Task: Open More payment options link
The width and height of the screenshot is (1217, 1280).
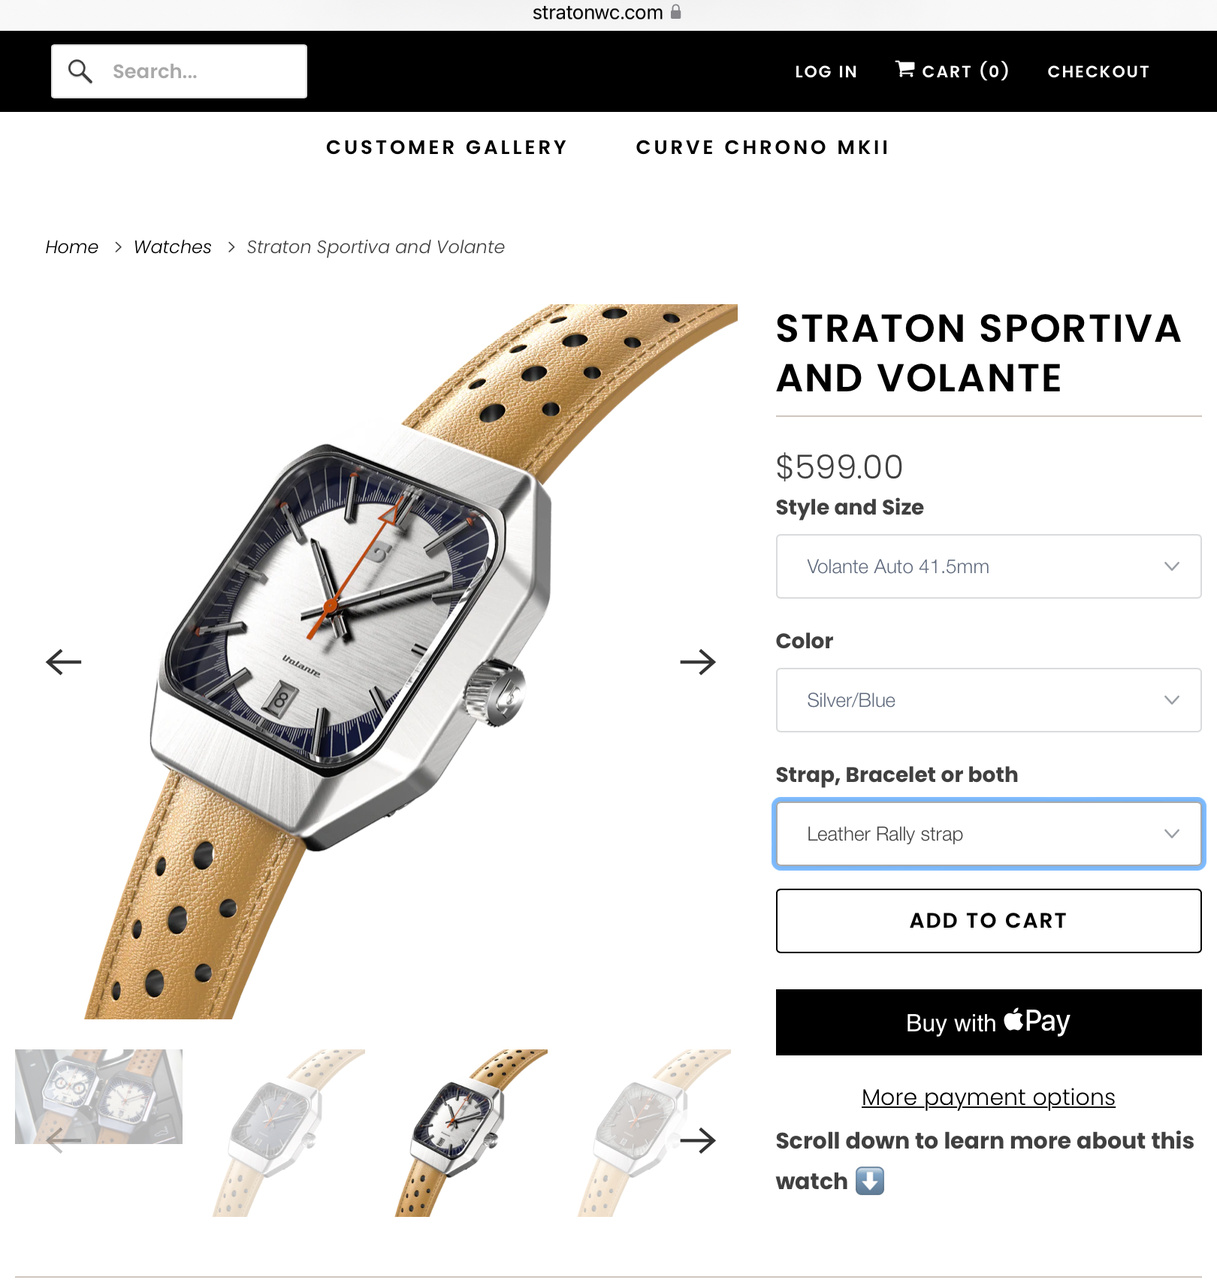Action: tap(988, 1097)
